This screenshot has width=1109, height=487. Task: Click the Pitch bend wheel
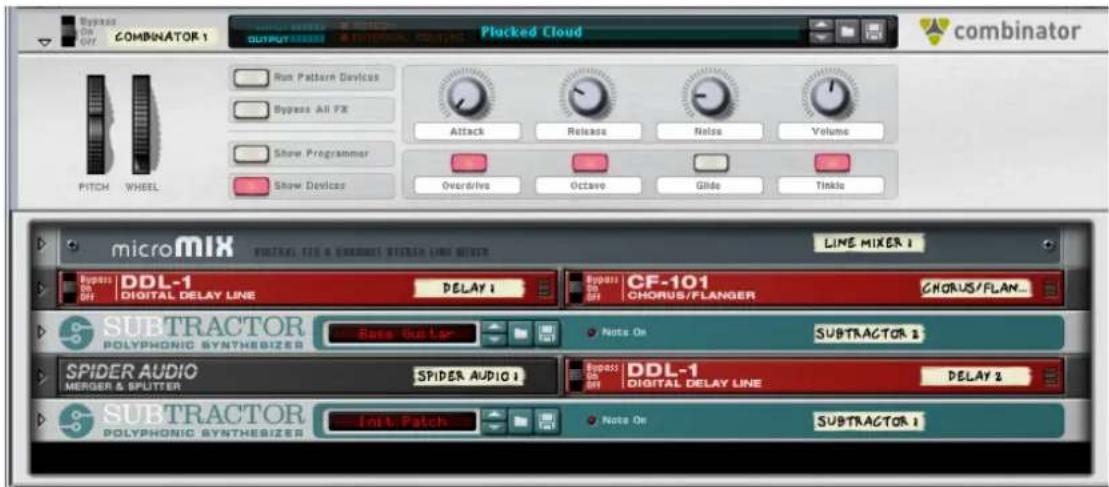tap(95, 125)
